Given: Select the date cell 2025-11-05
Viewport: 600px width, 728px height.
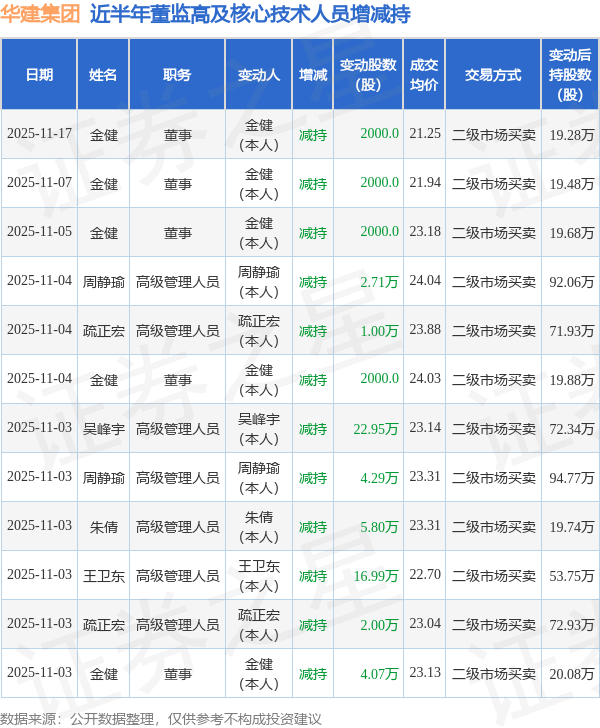Looking at the screenshot, I should click(39, 232).
